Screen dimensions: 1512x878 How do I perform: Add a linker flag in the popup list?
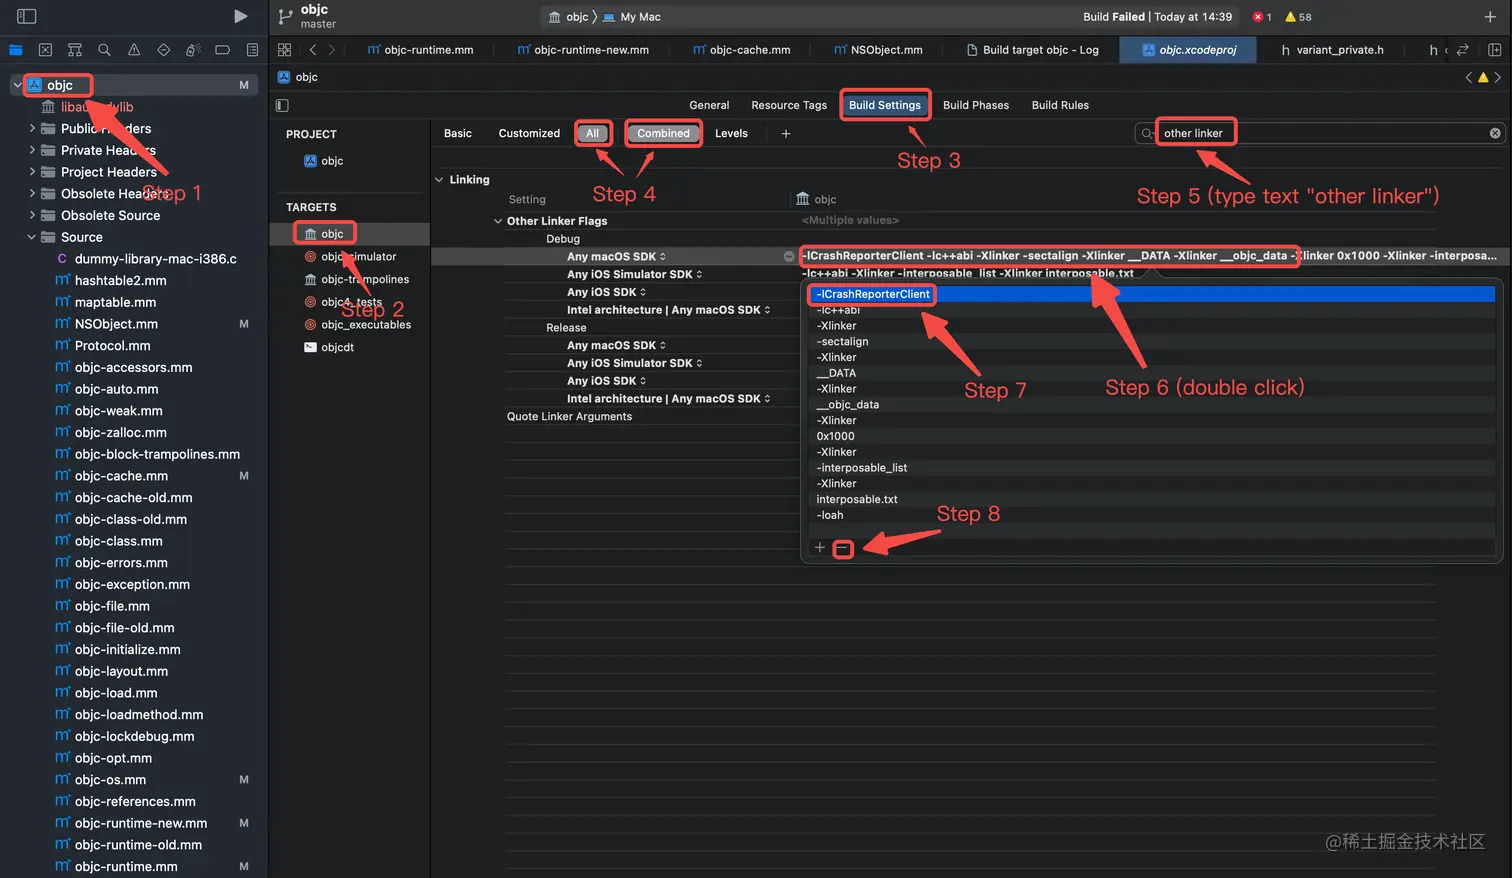click(820, 548)
